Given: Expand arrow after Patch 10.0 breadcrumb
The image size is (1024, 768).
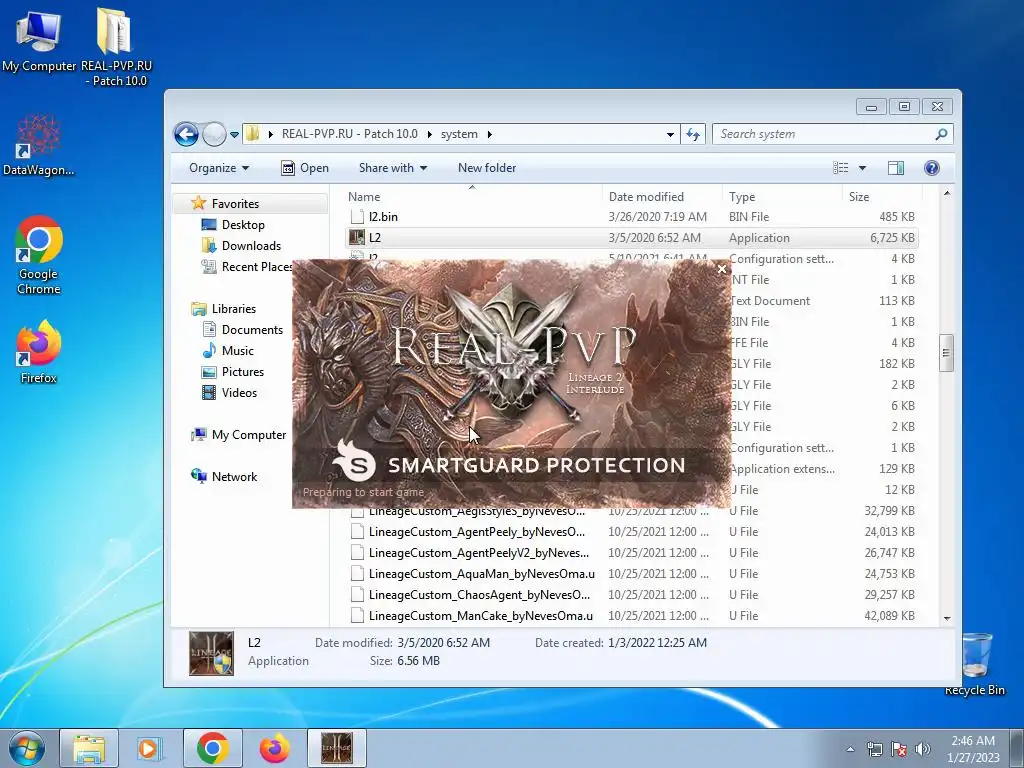Looking at the screenshot, I should click(x=429, y=135).
